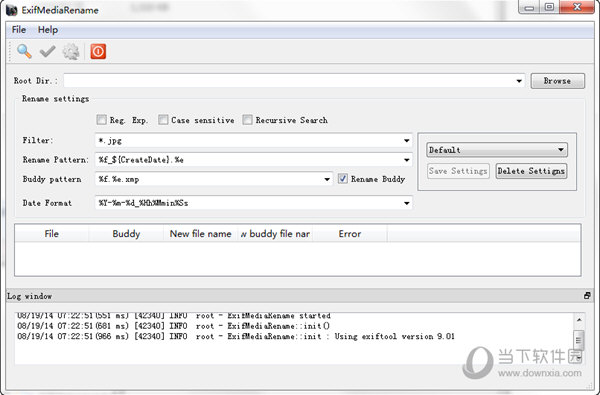
Task: Click the log window scrollbar thumb
Action: click(x=579, y=340)
